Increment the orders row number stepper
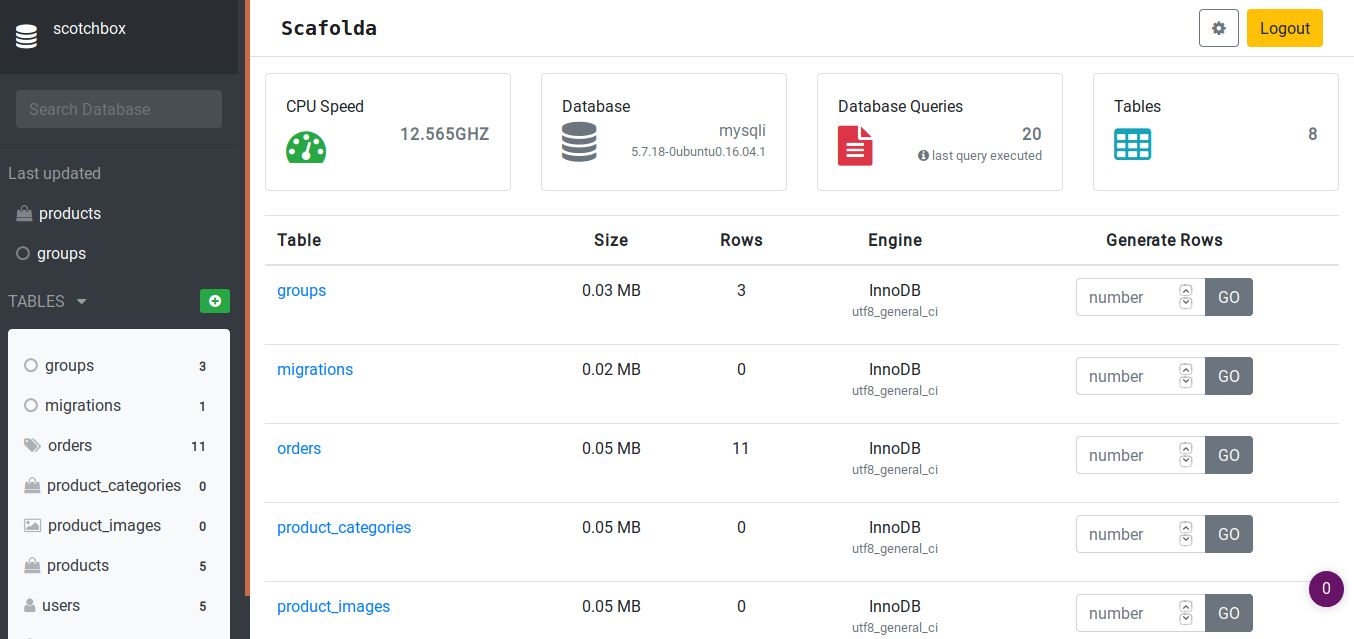The image size is (1354, 639). [1186, 449]
